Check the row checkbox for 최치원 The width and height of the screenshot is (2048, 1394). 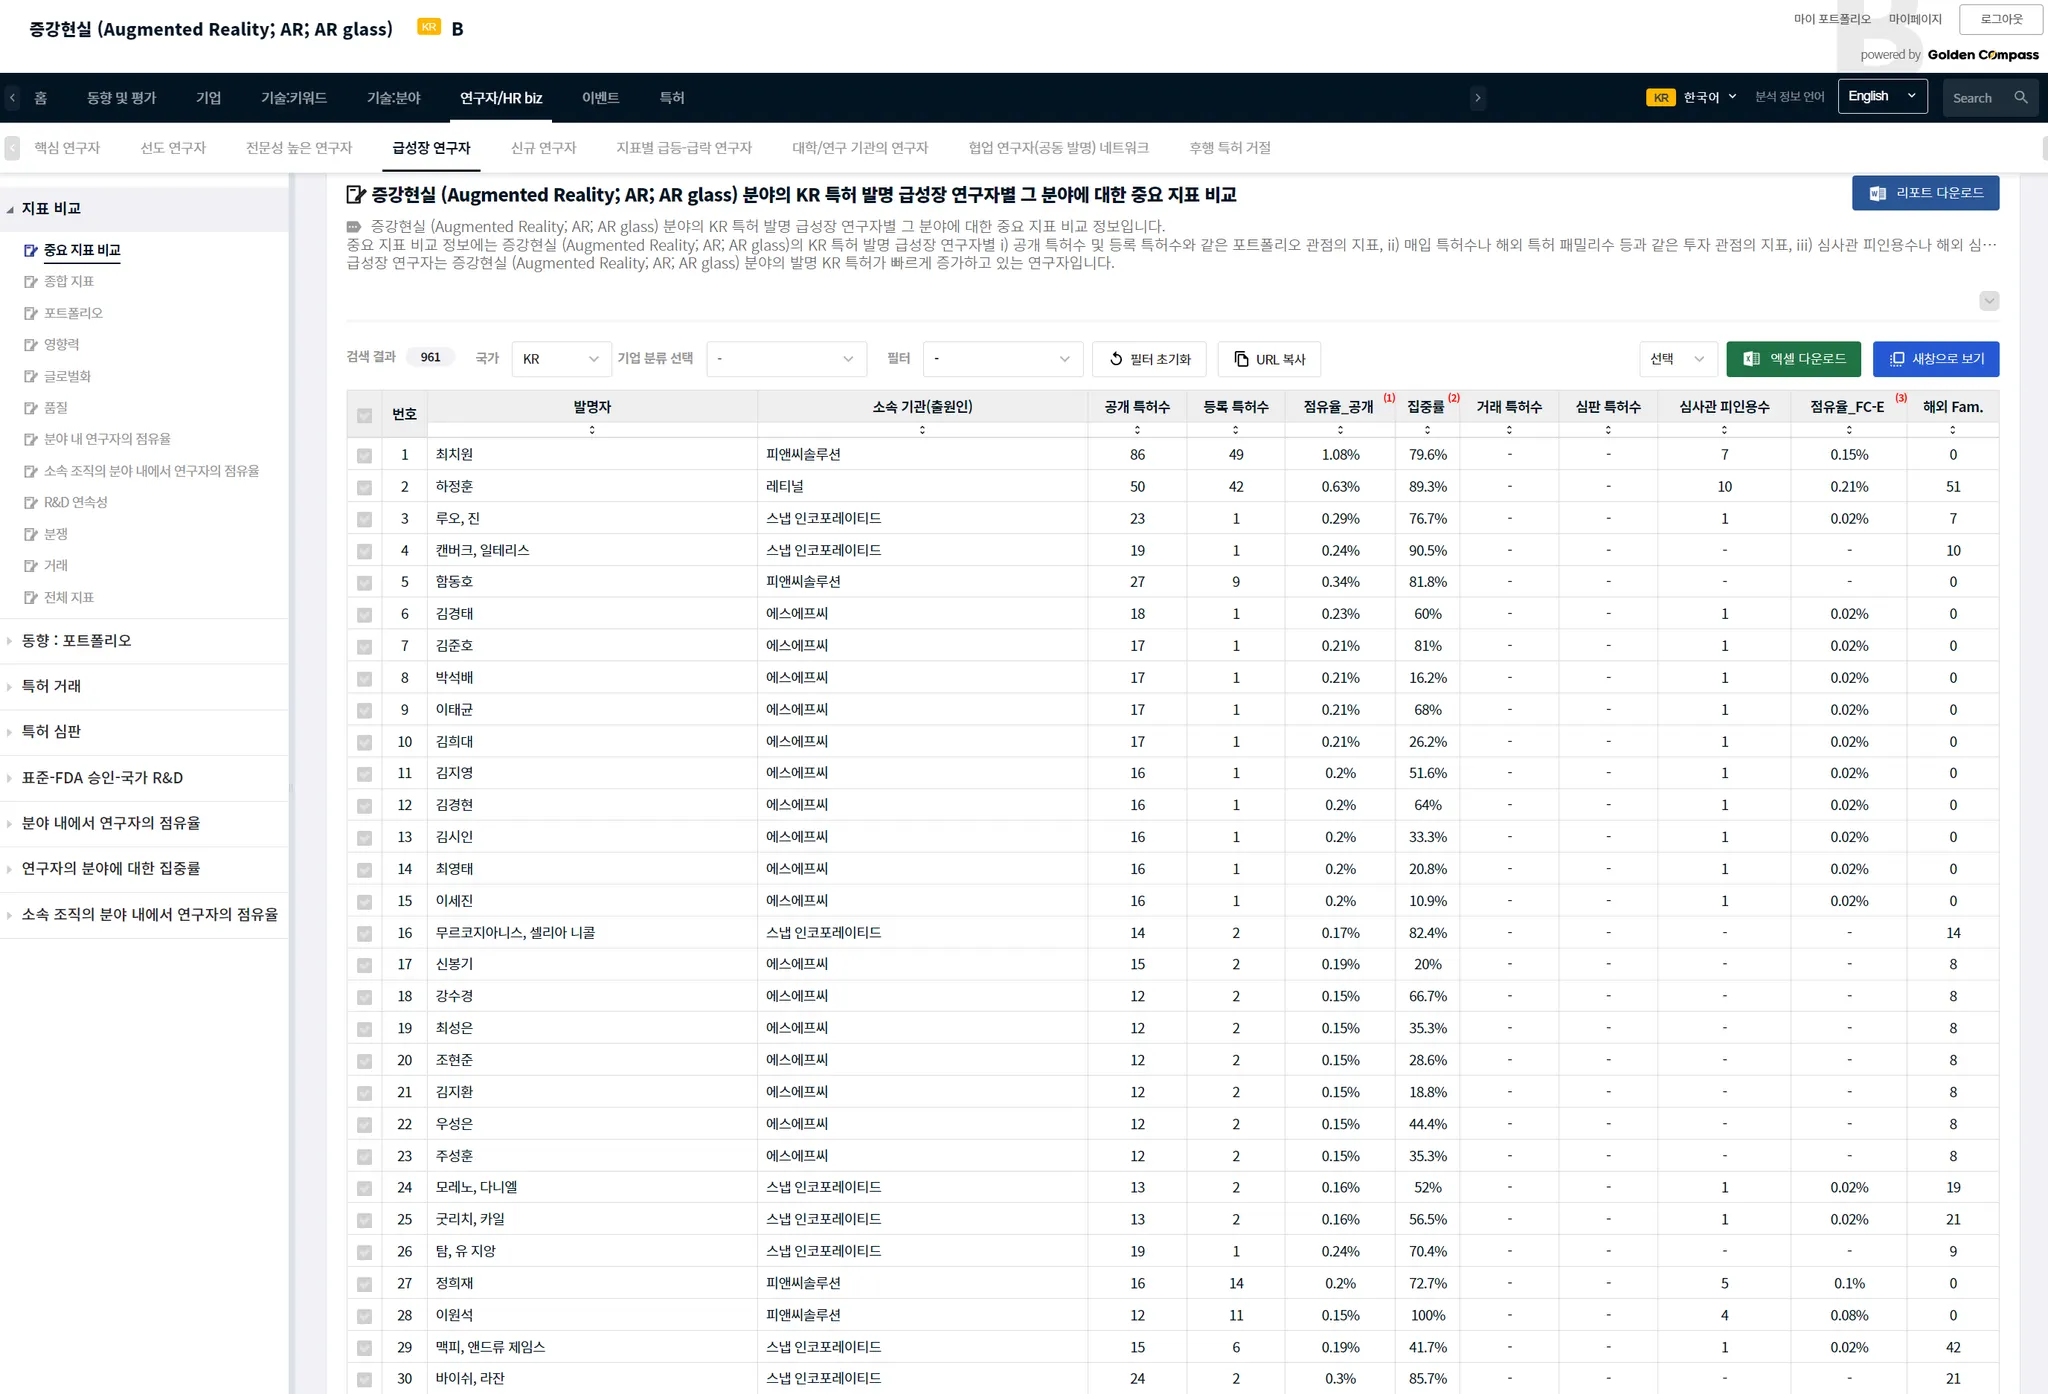click(x=364, y=456)
